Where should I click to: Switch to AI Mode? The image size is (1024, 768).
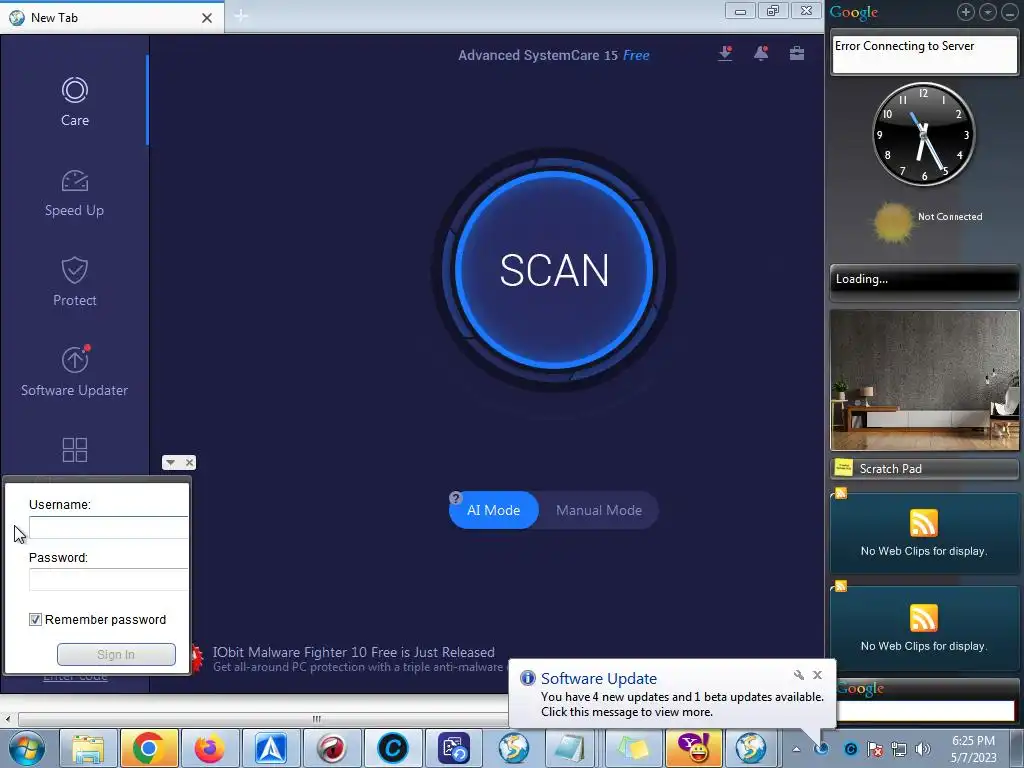494,510
